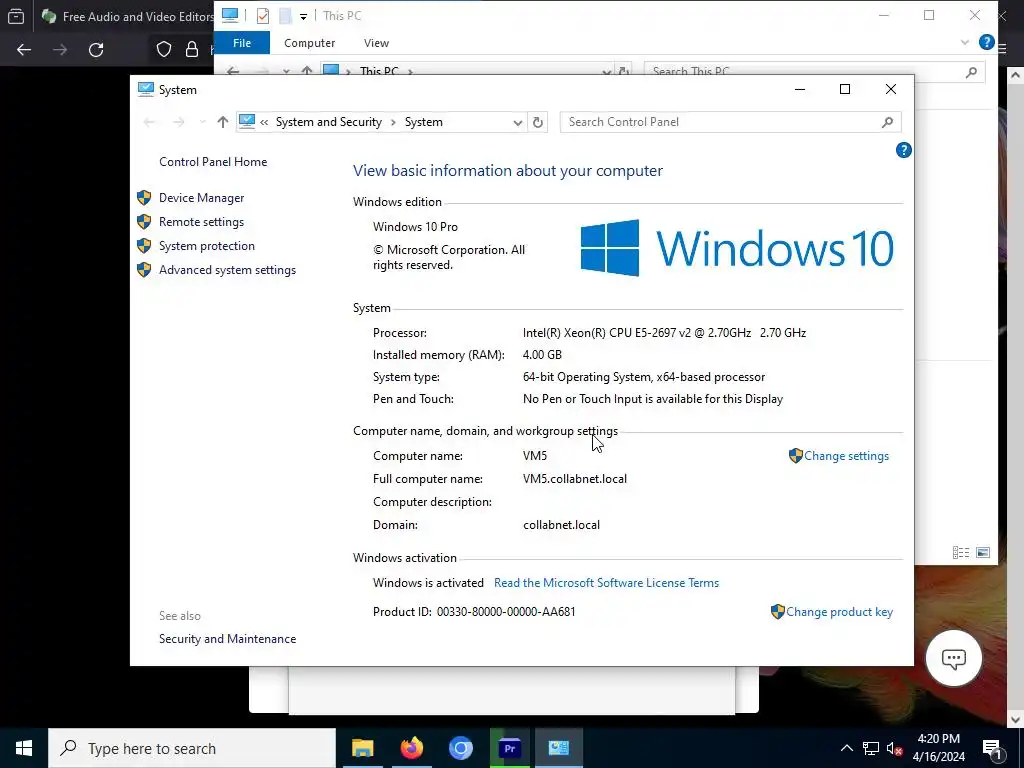Click Search This PC field
1024x768 pixels.
(814, 71)
